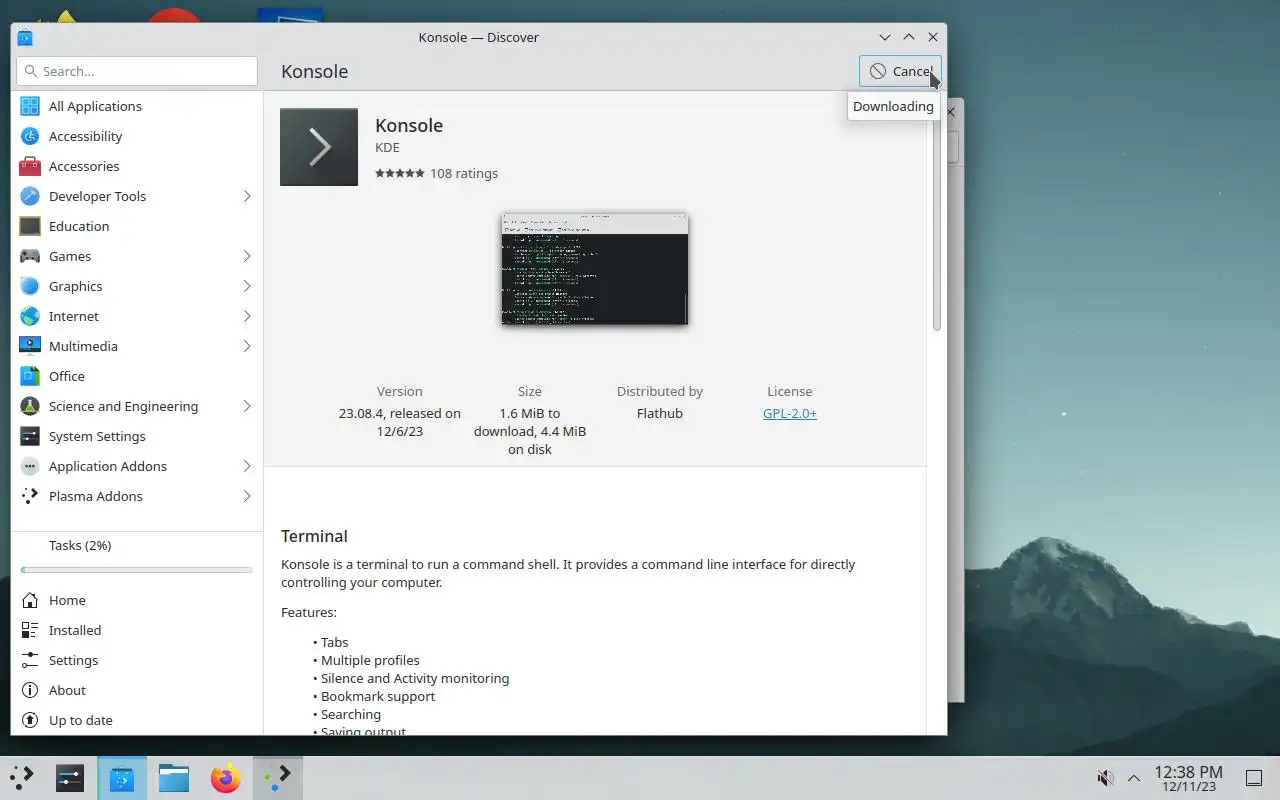Click the "Flathub" distributor text
Image resolution: width=1280 pixels, height=800 pixels.
pos(660,413)
